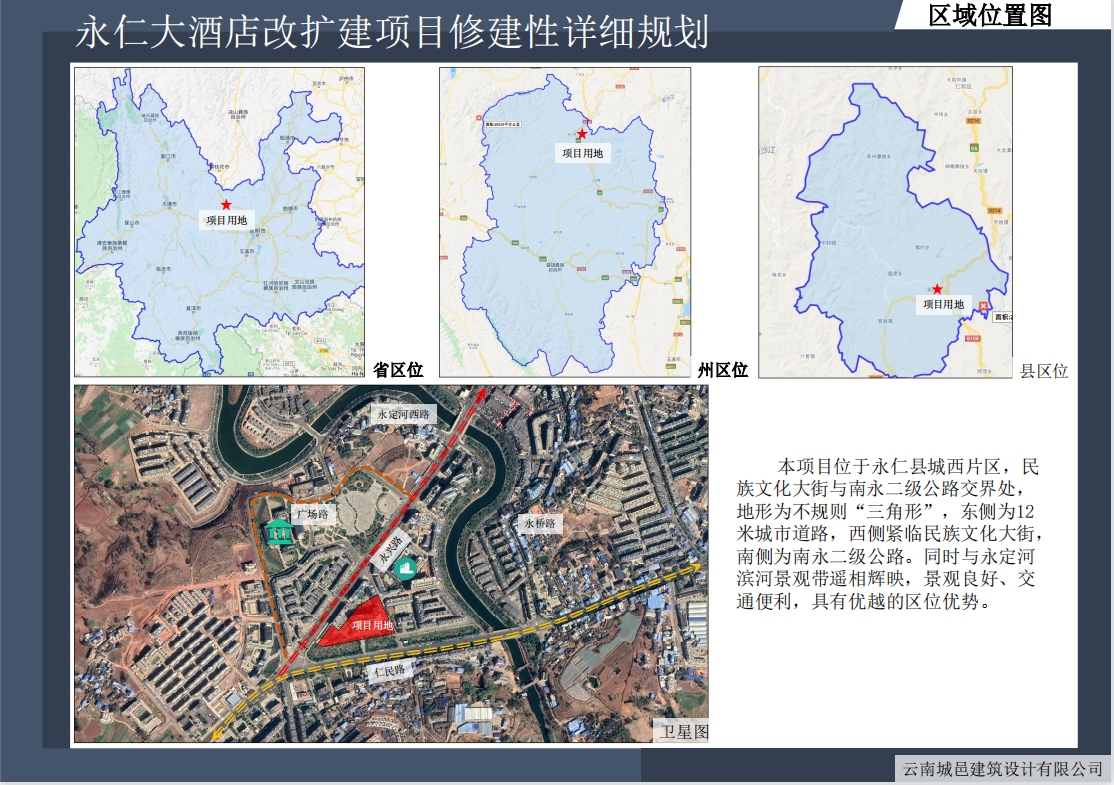Click the 仁民路 road label
The image size is (1114, 785).
(388, 670)
